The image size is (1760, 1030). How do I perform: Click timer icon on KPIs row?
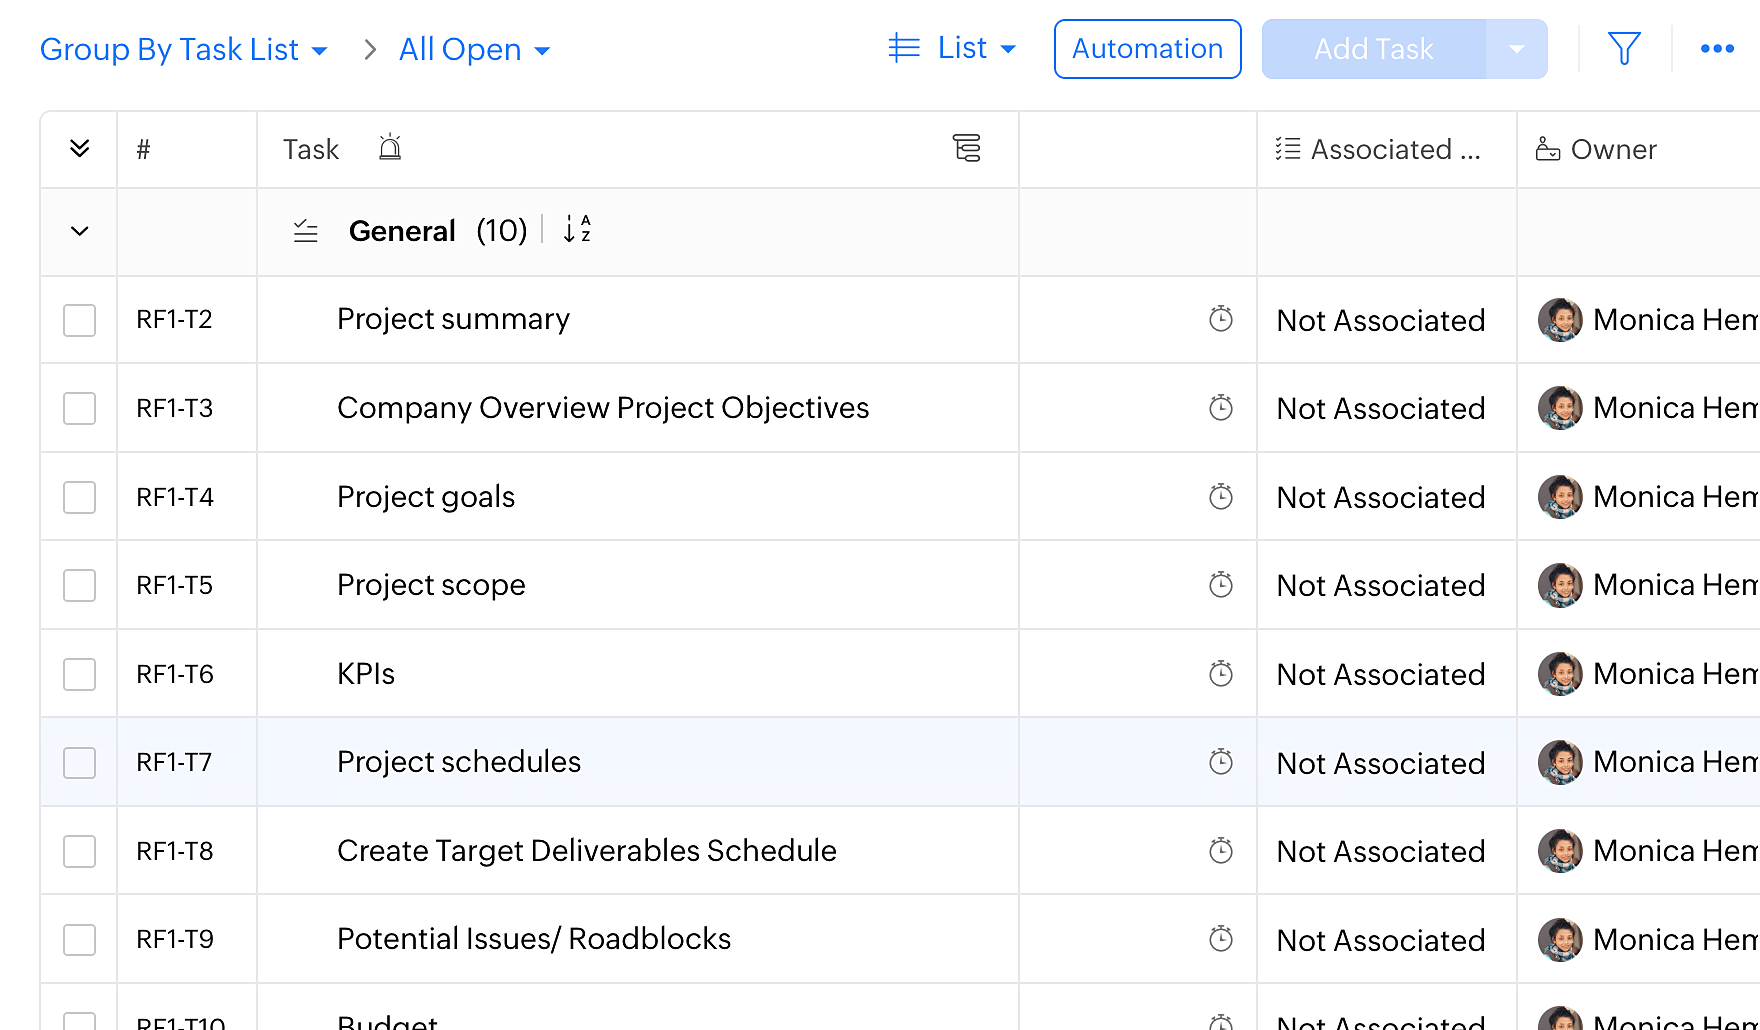coord(1220,674)
